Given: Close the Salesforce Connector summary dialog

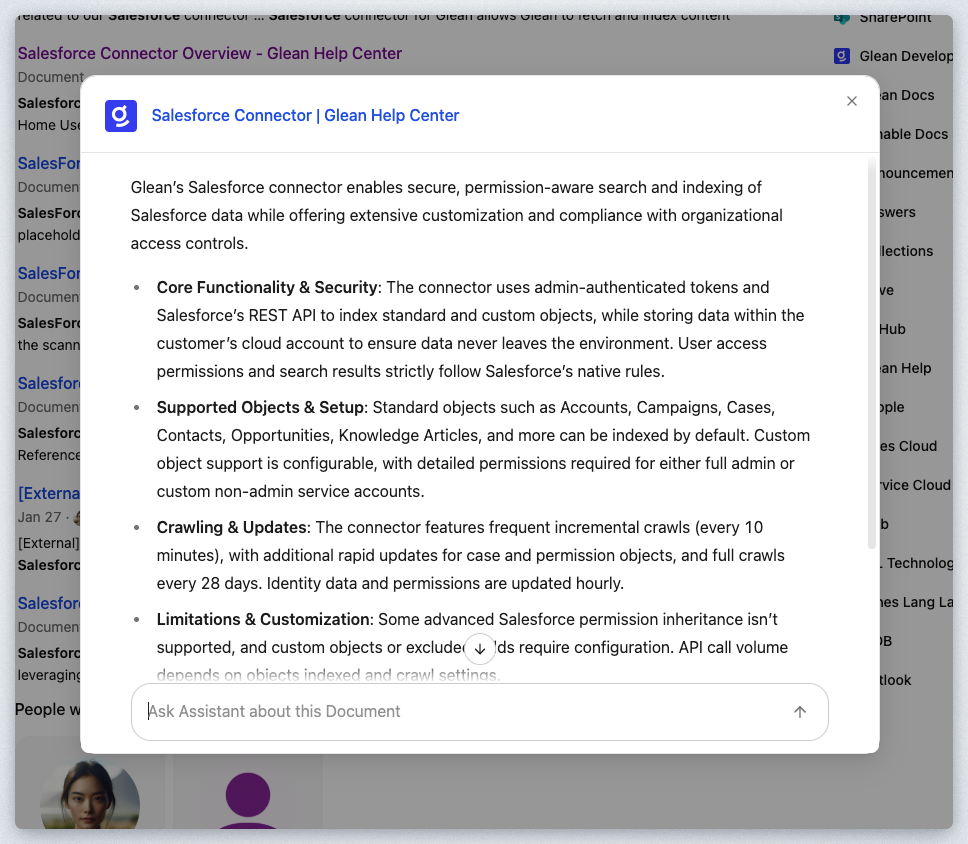Looking at the screenshot, I should (852, 101).
